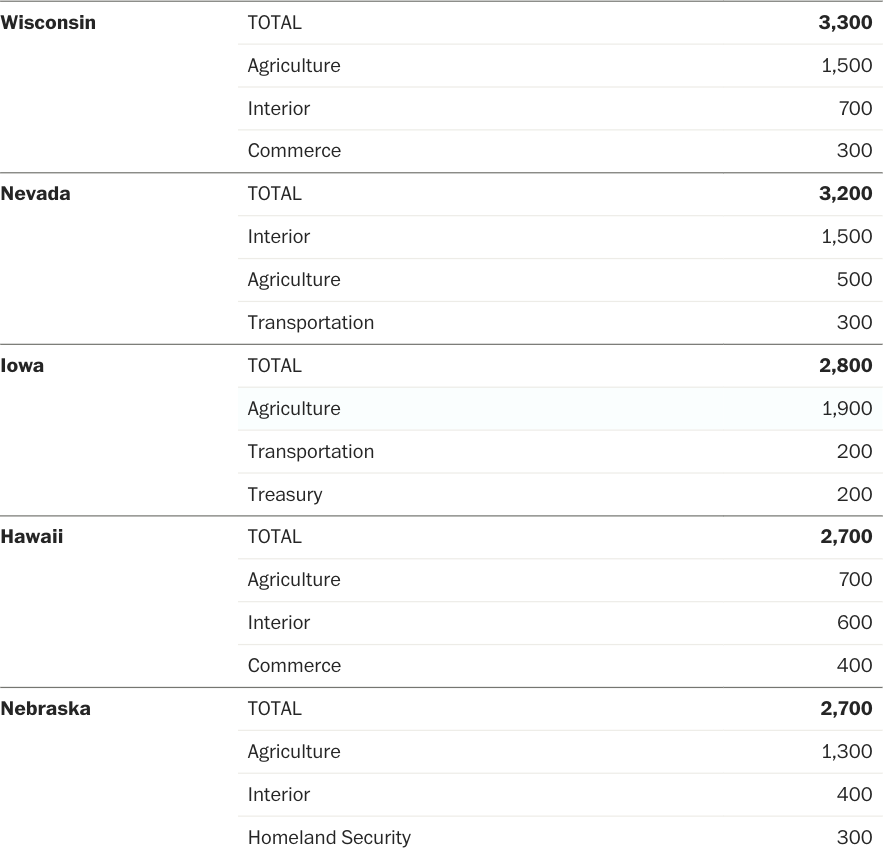The image size is (887, 853).
Task: Select the Treasury row under Iowa
Action: [x=285, y=495]
